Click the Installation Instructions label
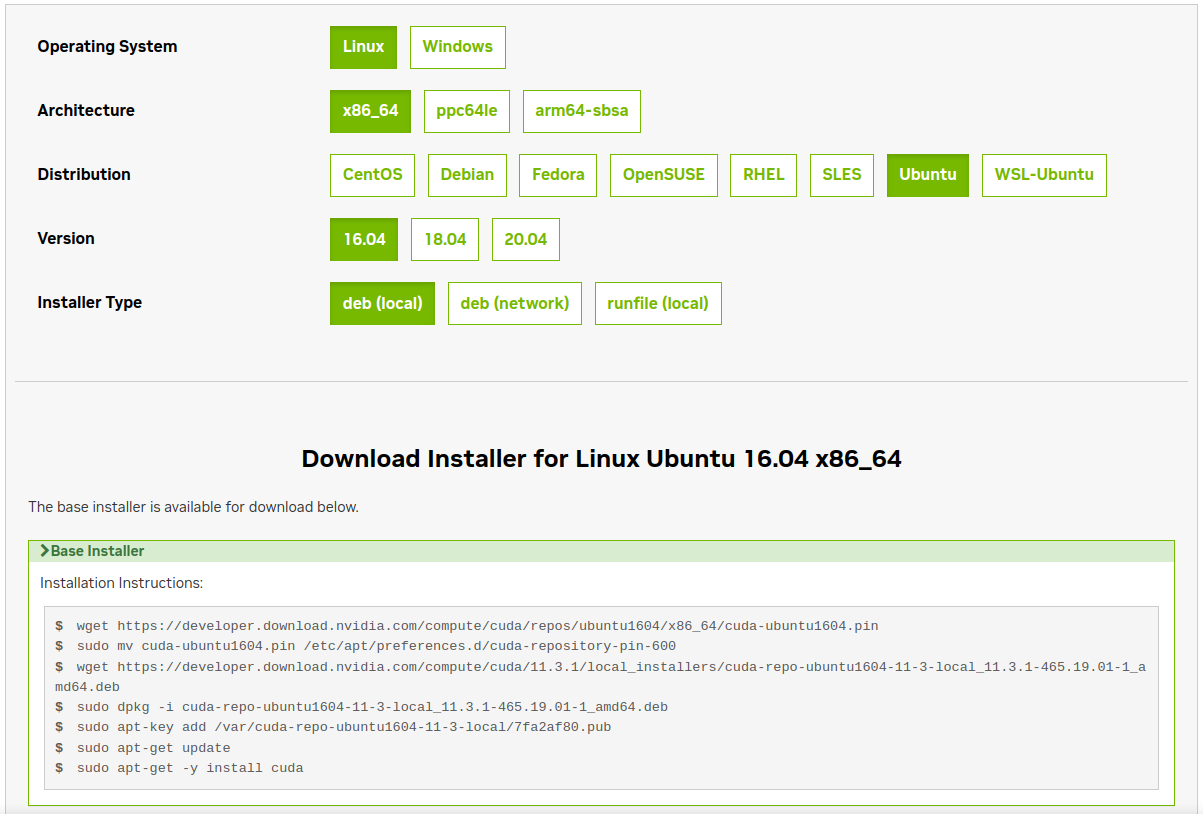 point(122,583)
